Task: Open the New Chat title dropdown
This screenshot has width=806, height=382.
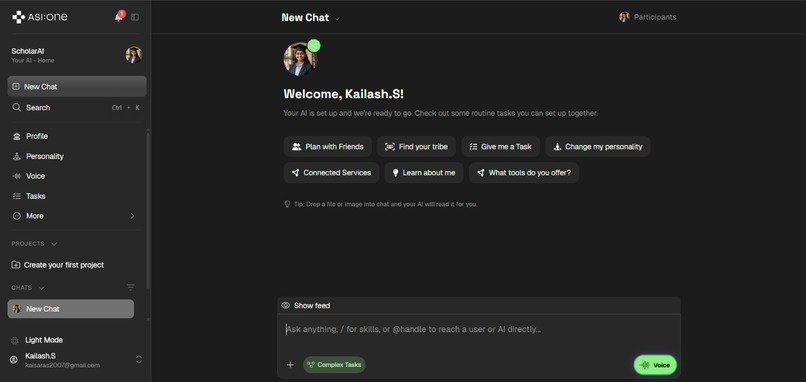Action: [x=337, y=19]
